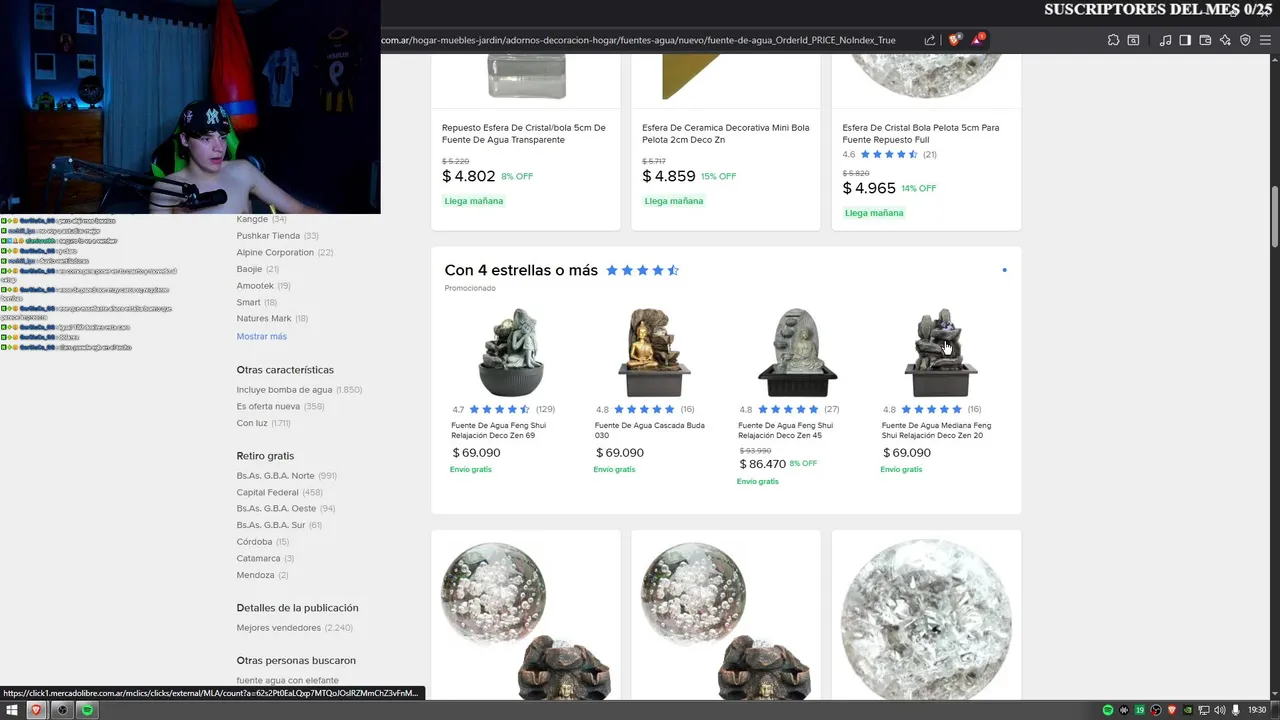
Task: Click the $ 4.965 price
Action: [x=869, y=188]
